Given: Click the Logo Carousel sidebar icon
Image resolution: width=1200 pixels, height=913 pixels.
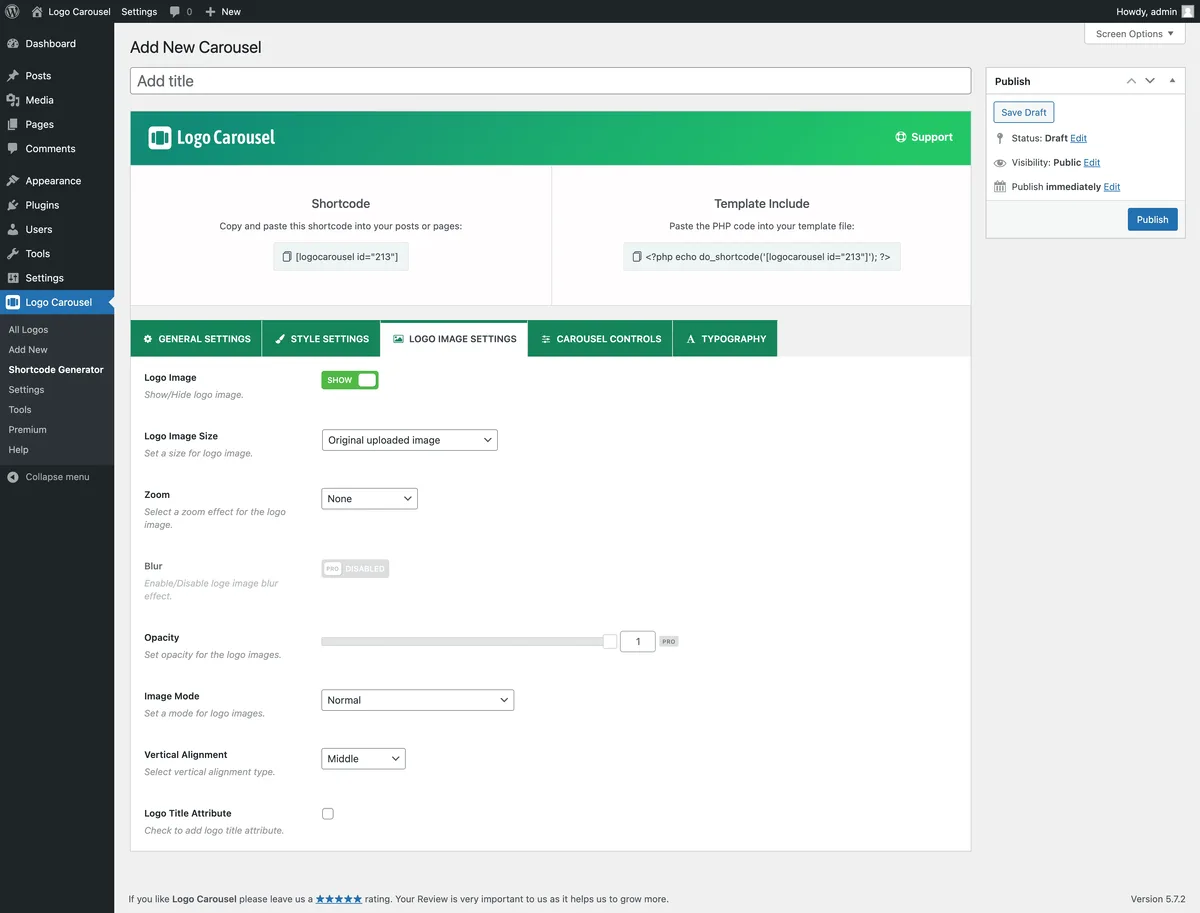Looking at the screenshot, I should 13,302.
